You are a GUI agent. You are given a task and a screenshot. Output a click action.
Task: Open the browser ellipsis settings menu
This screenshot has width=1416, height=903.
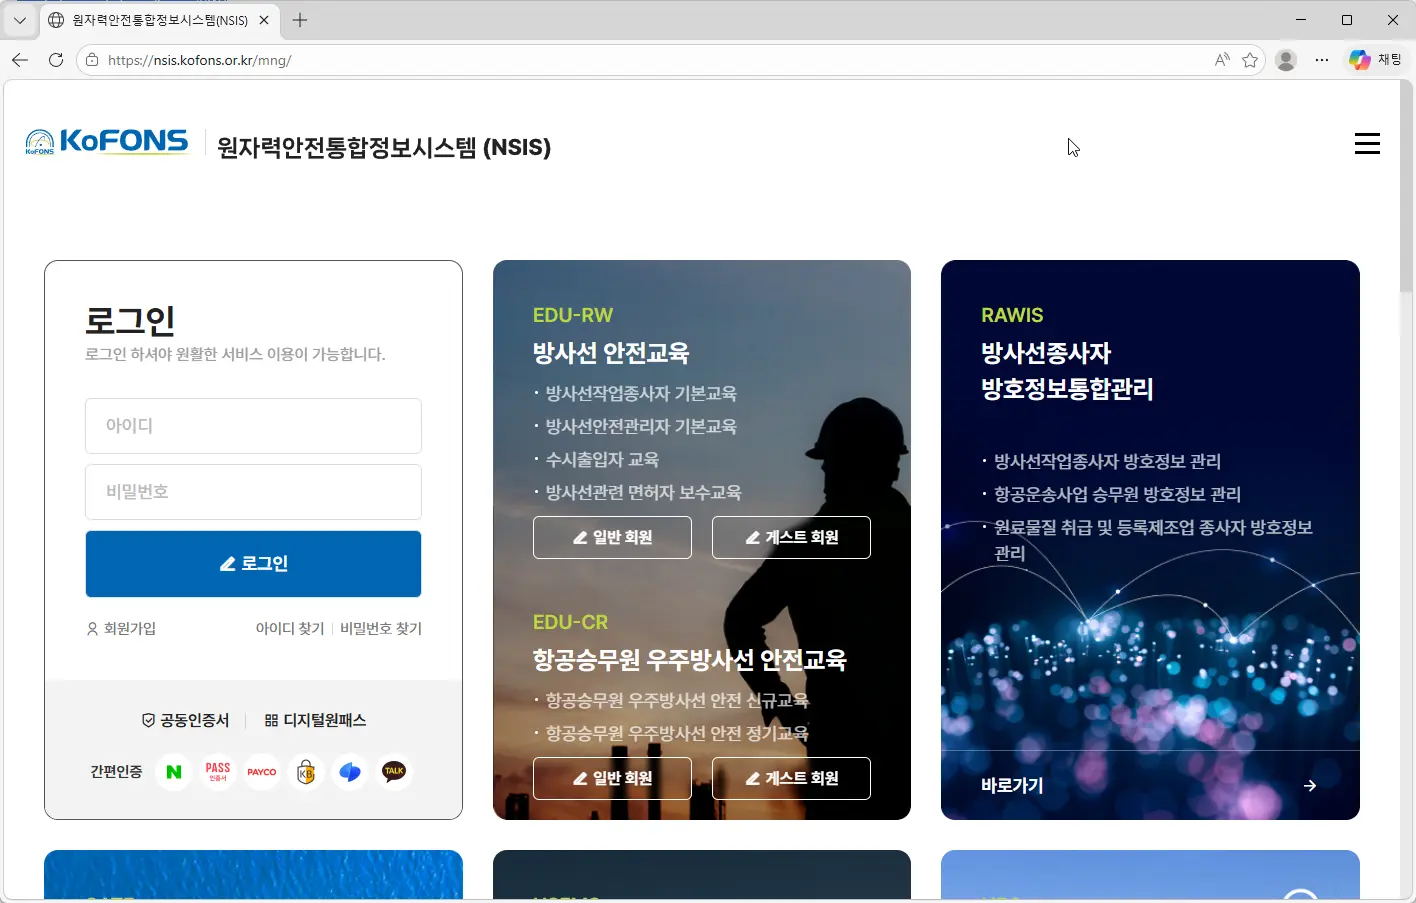(1322, 60)
